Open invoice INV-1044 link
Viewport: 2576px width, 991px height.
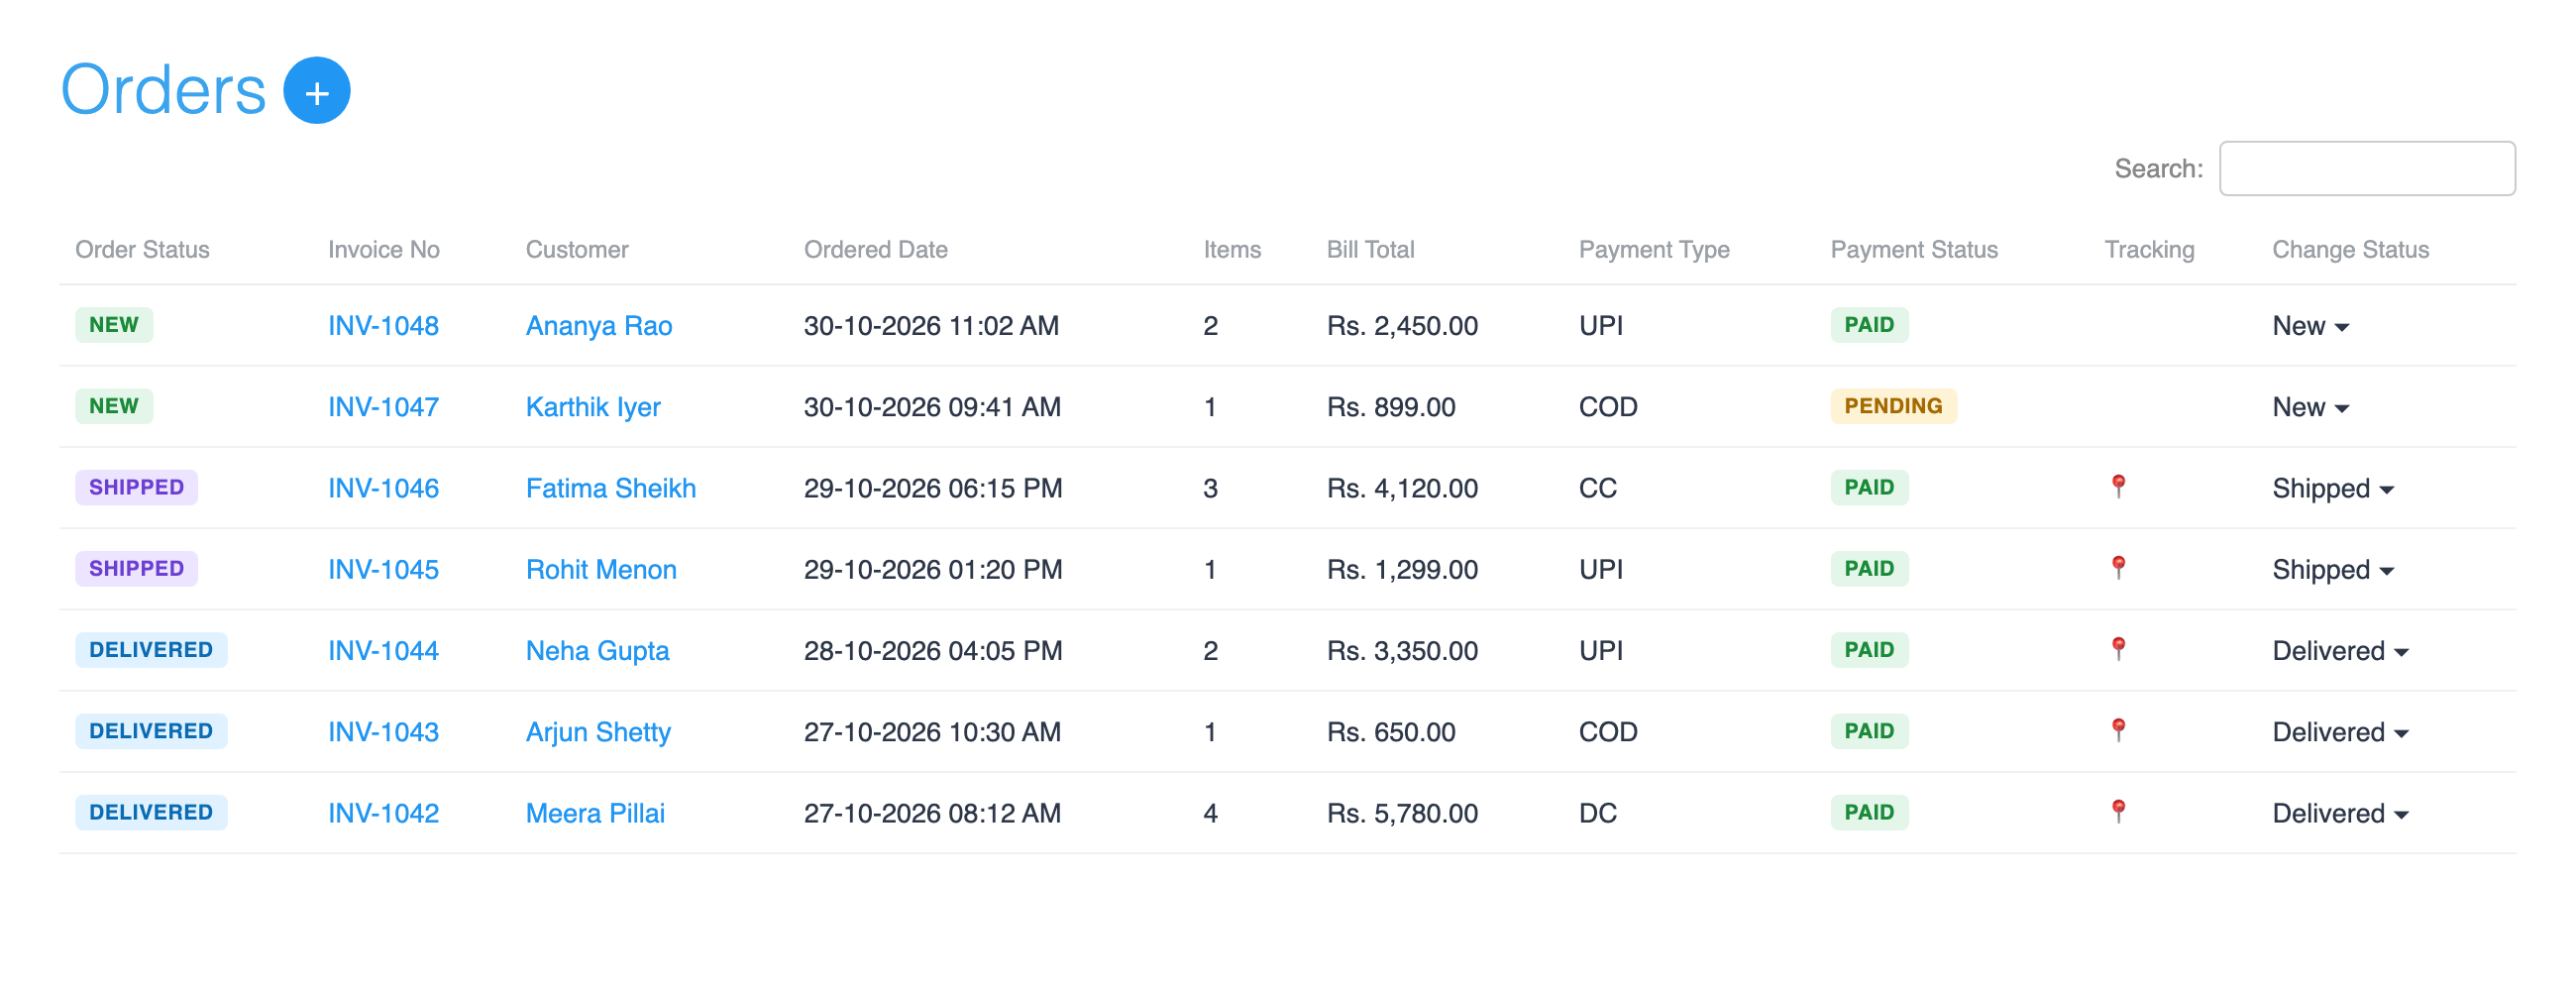tap(383, 651)
